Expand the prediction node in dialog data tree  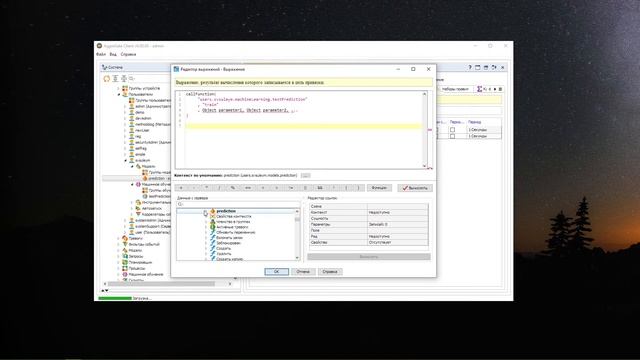(206, 211)
